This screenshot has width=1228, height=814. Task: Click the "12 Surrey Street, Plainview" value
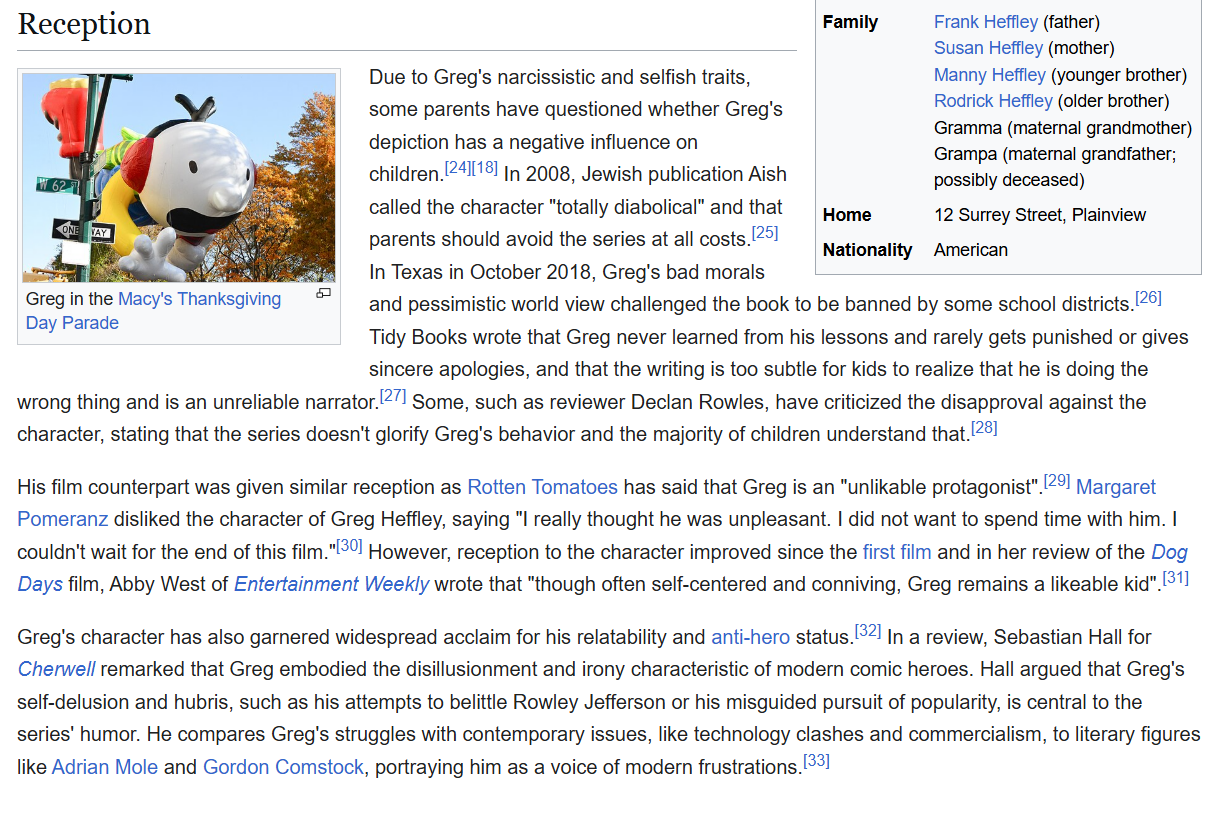(x=1040, y=215)
